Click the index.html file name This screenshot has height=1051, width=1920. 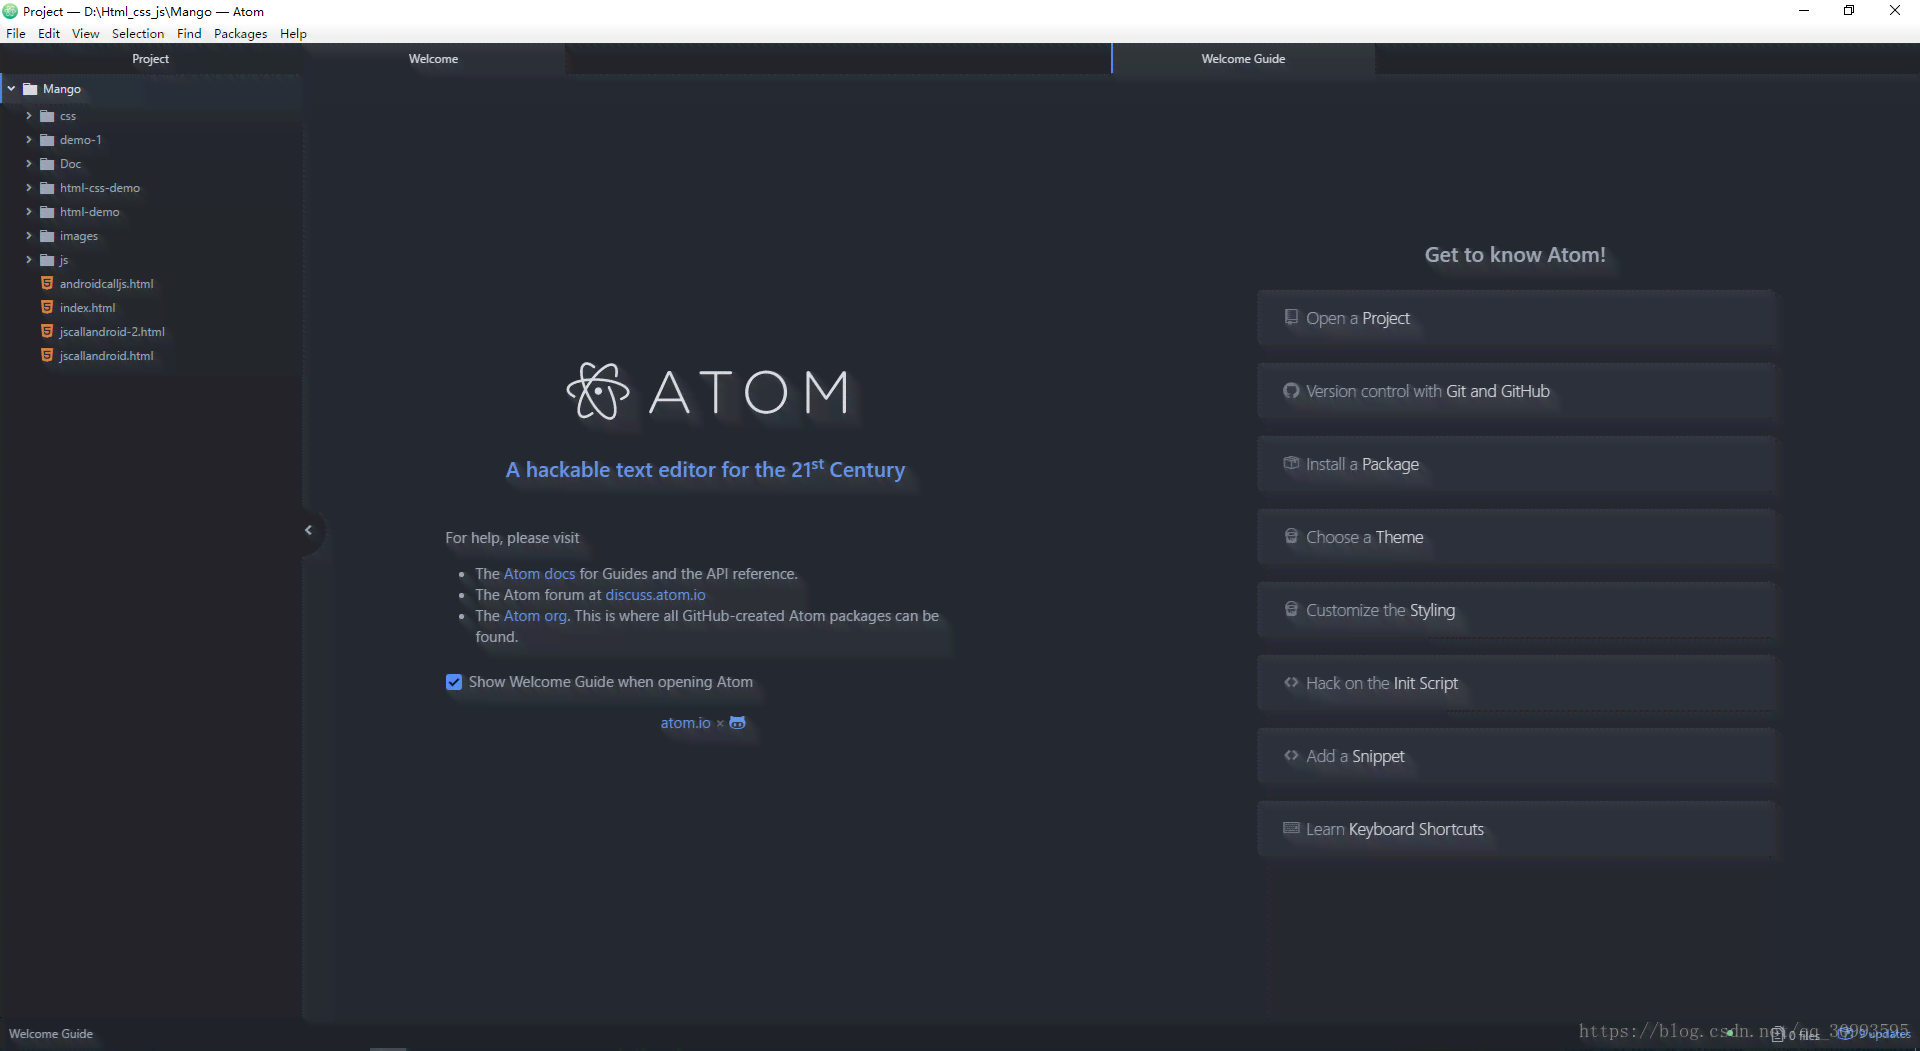[87, 308]
